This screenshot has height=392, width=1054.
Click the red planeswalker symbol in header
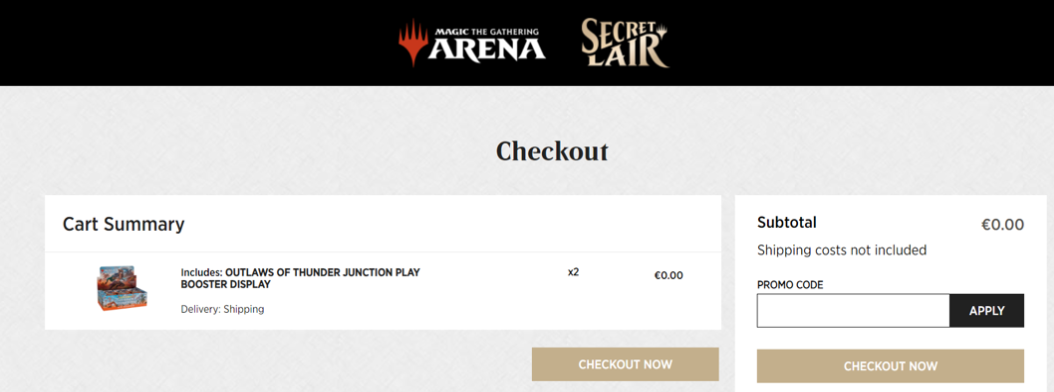[x=413, y=43]
